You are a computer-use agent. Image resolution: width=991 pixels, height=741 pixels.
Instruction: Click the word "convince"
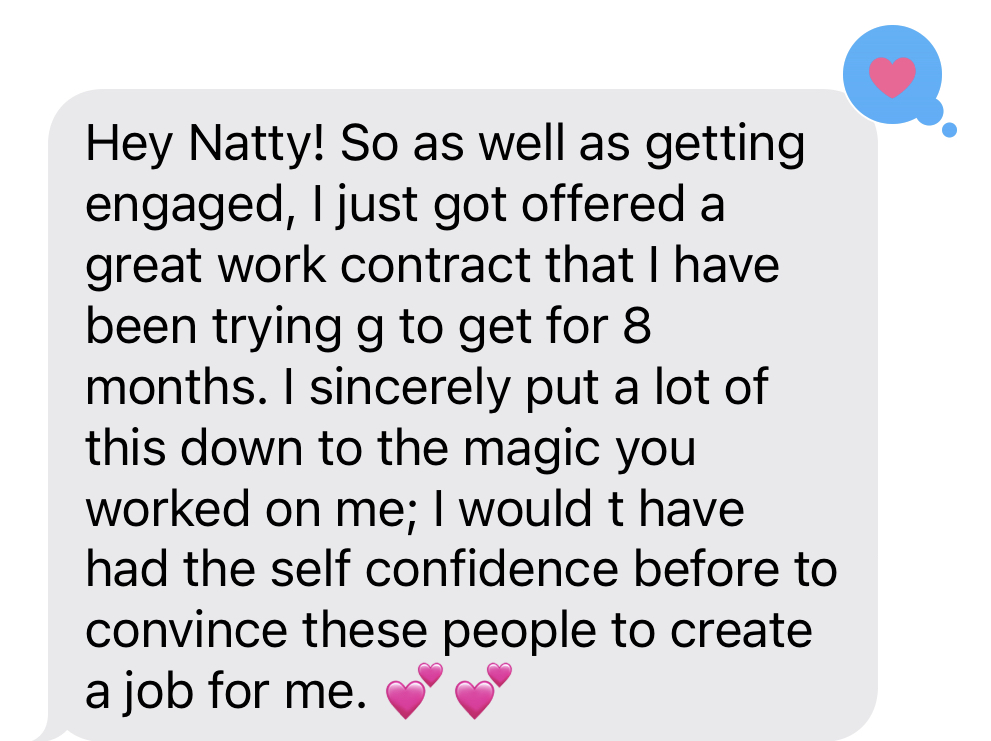point(186,630)
